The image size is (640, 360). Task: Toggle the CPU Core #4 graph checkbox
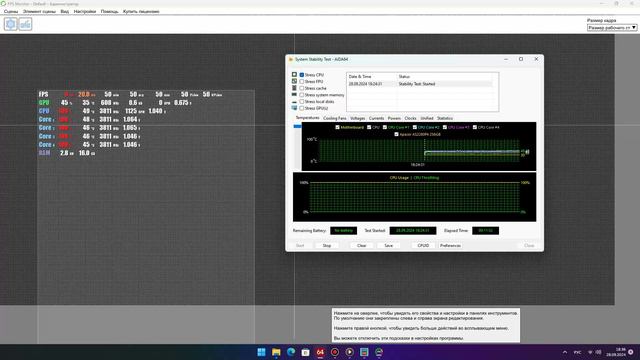475,127
